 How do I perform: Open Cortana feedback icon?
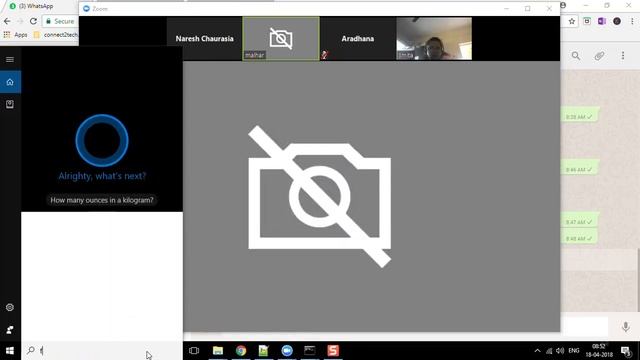(x=10, y=329)
